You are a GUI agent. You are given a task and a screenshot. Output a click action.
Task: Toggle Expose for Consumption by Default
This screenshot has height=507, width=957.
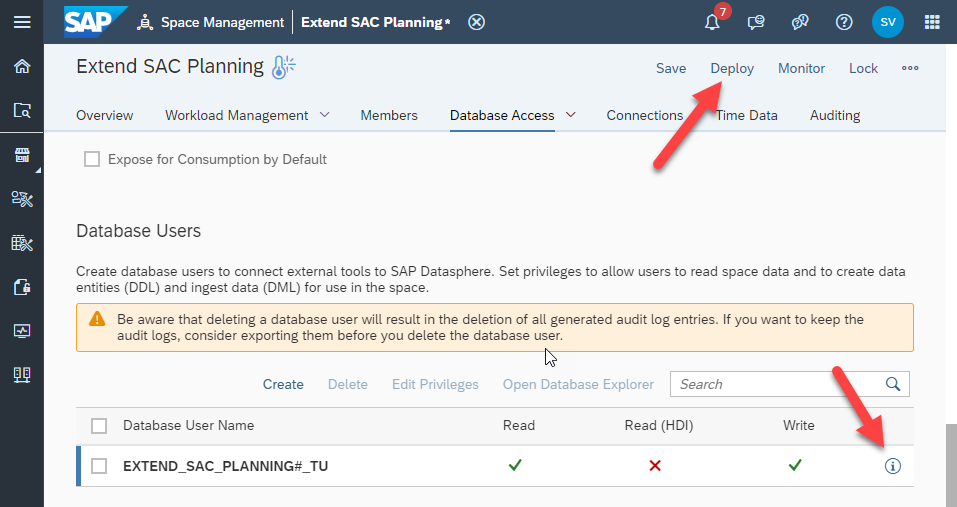tap(92, 159)
